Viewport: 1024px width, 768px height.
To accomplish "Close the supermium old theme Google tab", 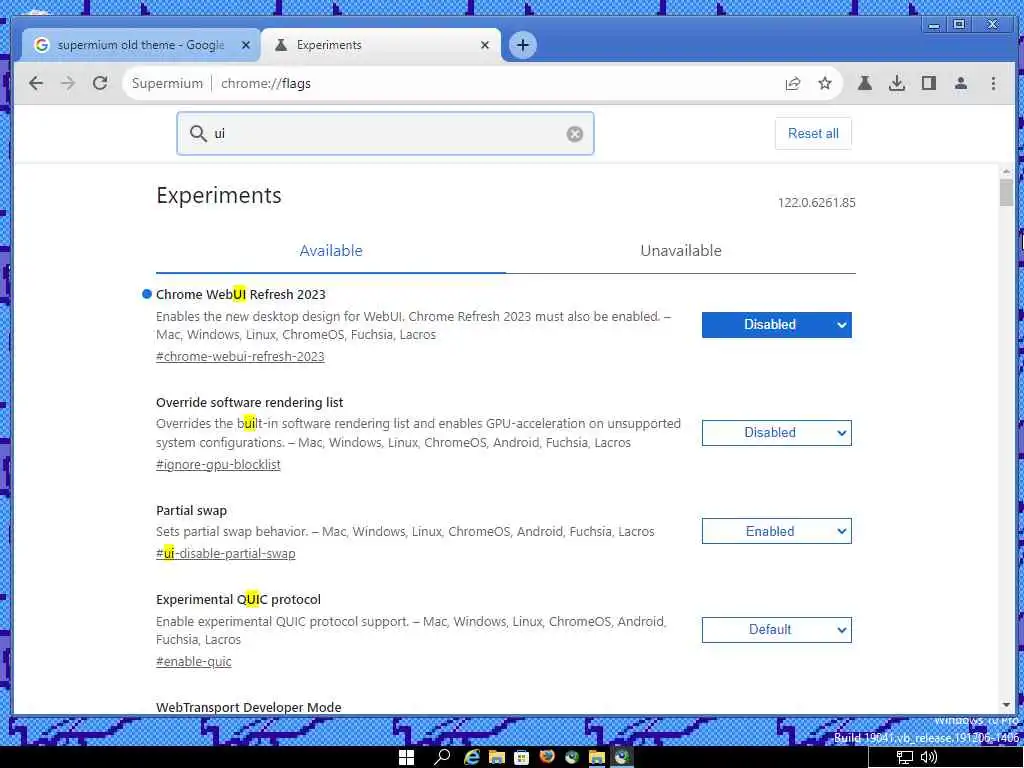I will pyautogui.click(x=246, y=45).
